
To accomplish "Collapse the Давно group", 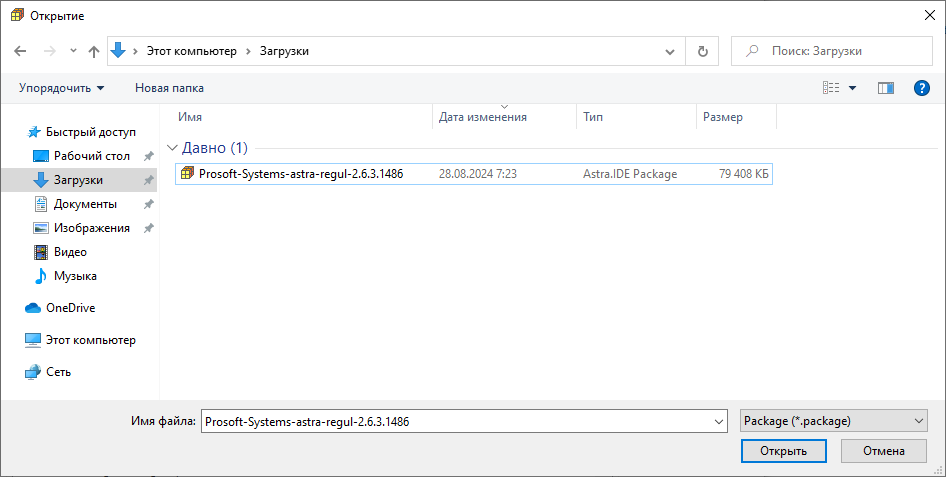I will coord(174,148).
